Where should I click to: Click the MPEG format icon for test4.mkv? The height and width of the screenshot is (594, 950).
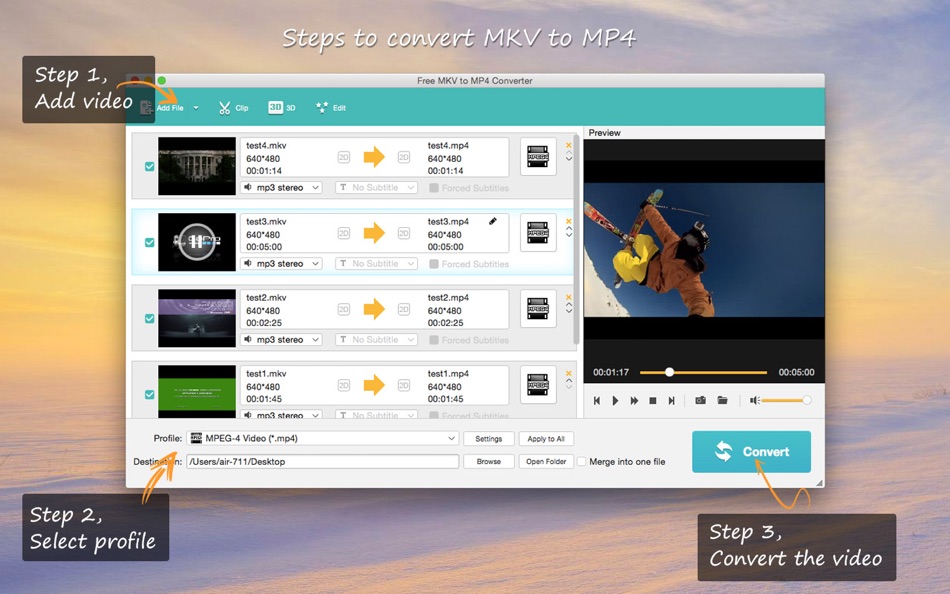(538, 156)
